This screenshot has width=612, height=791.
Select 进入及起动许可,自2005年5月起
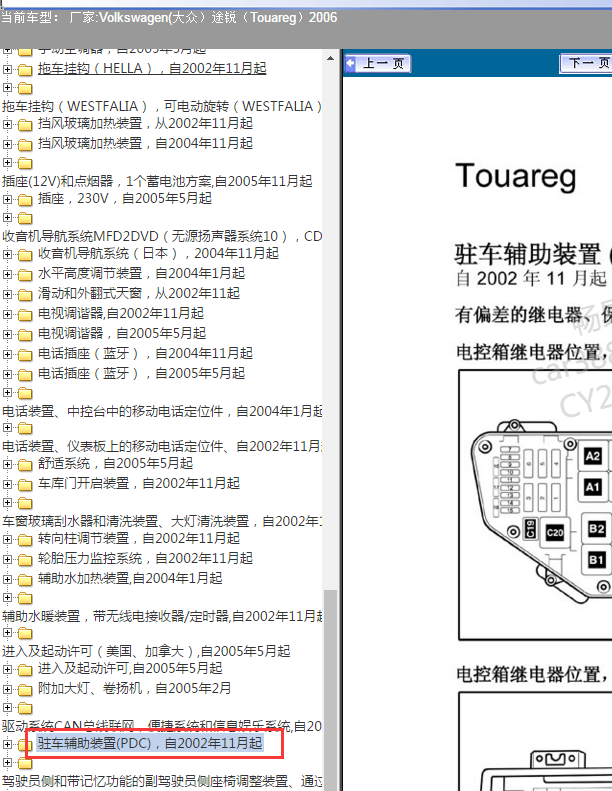[x=130, y=668]
